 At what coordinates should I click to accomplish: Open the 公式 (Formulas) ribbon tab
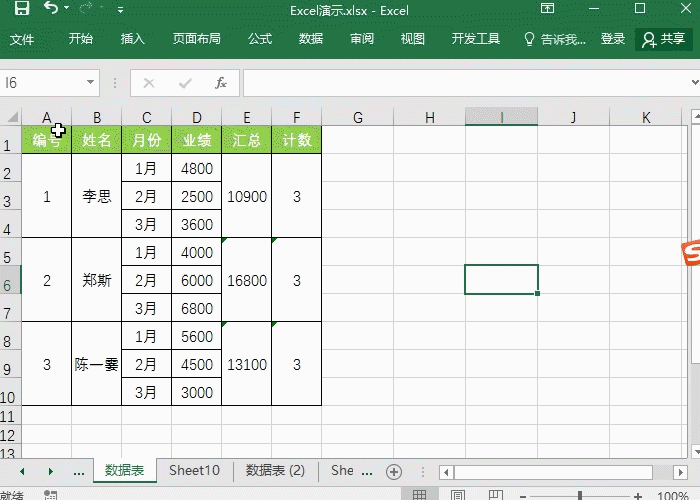(x=260, y=39)
